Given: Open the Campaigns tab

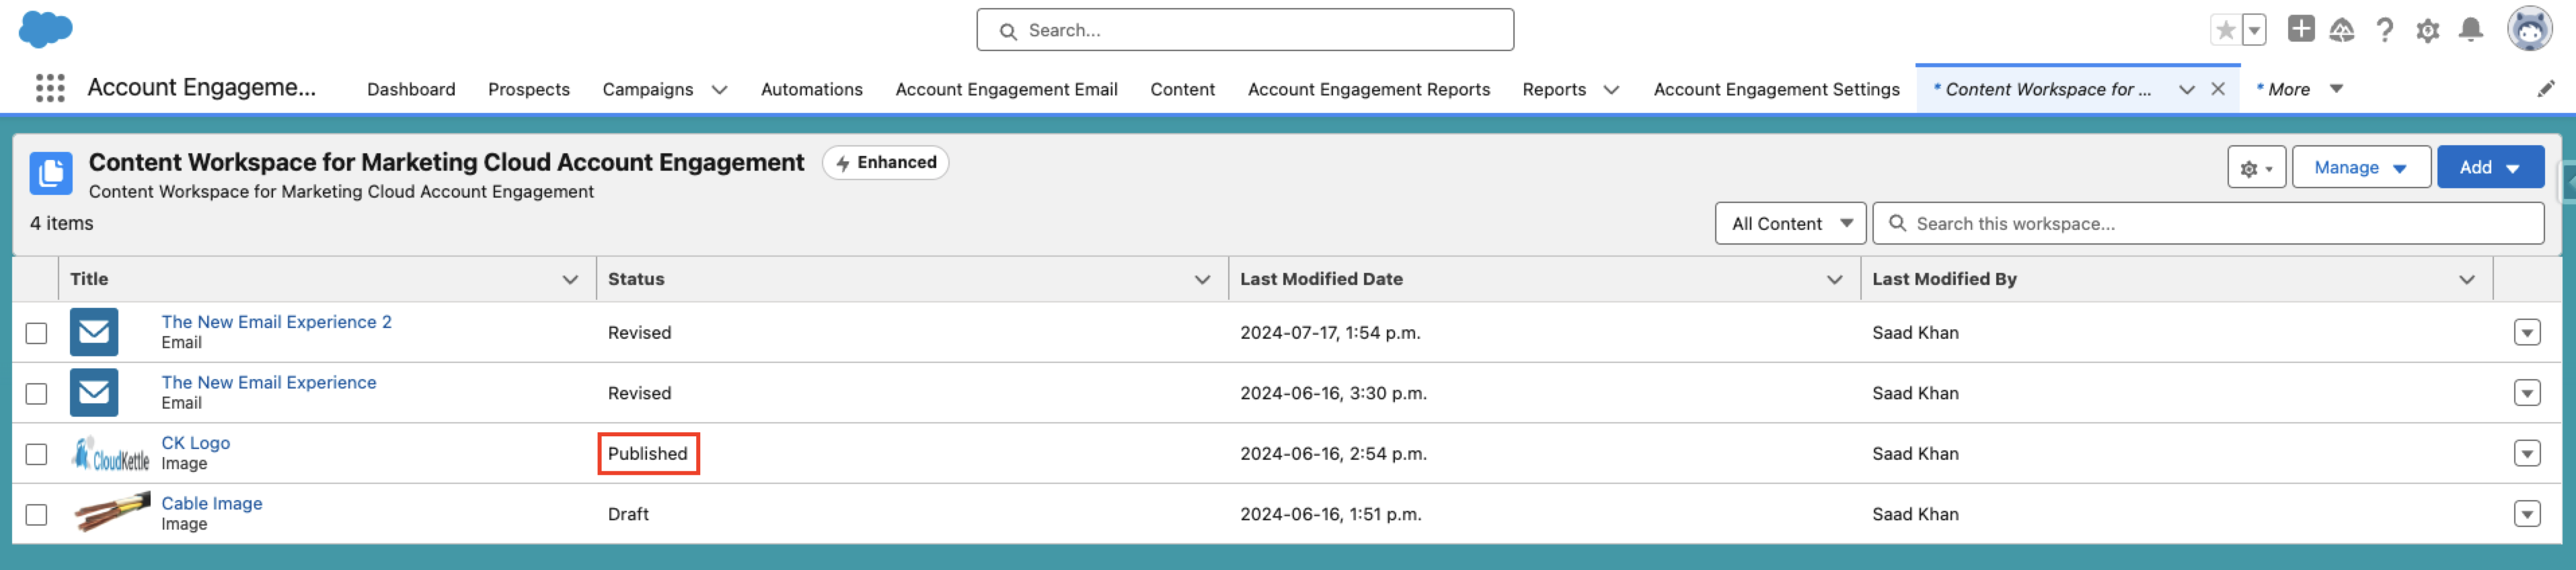Looking at the screenshot, I should 647,89.
